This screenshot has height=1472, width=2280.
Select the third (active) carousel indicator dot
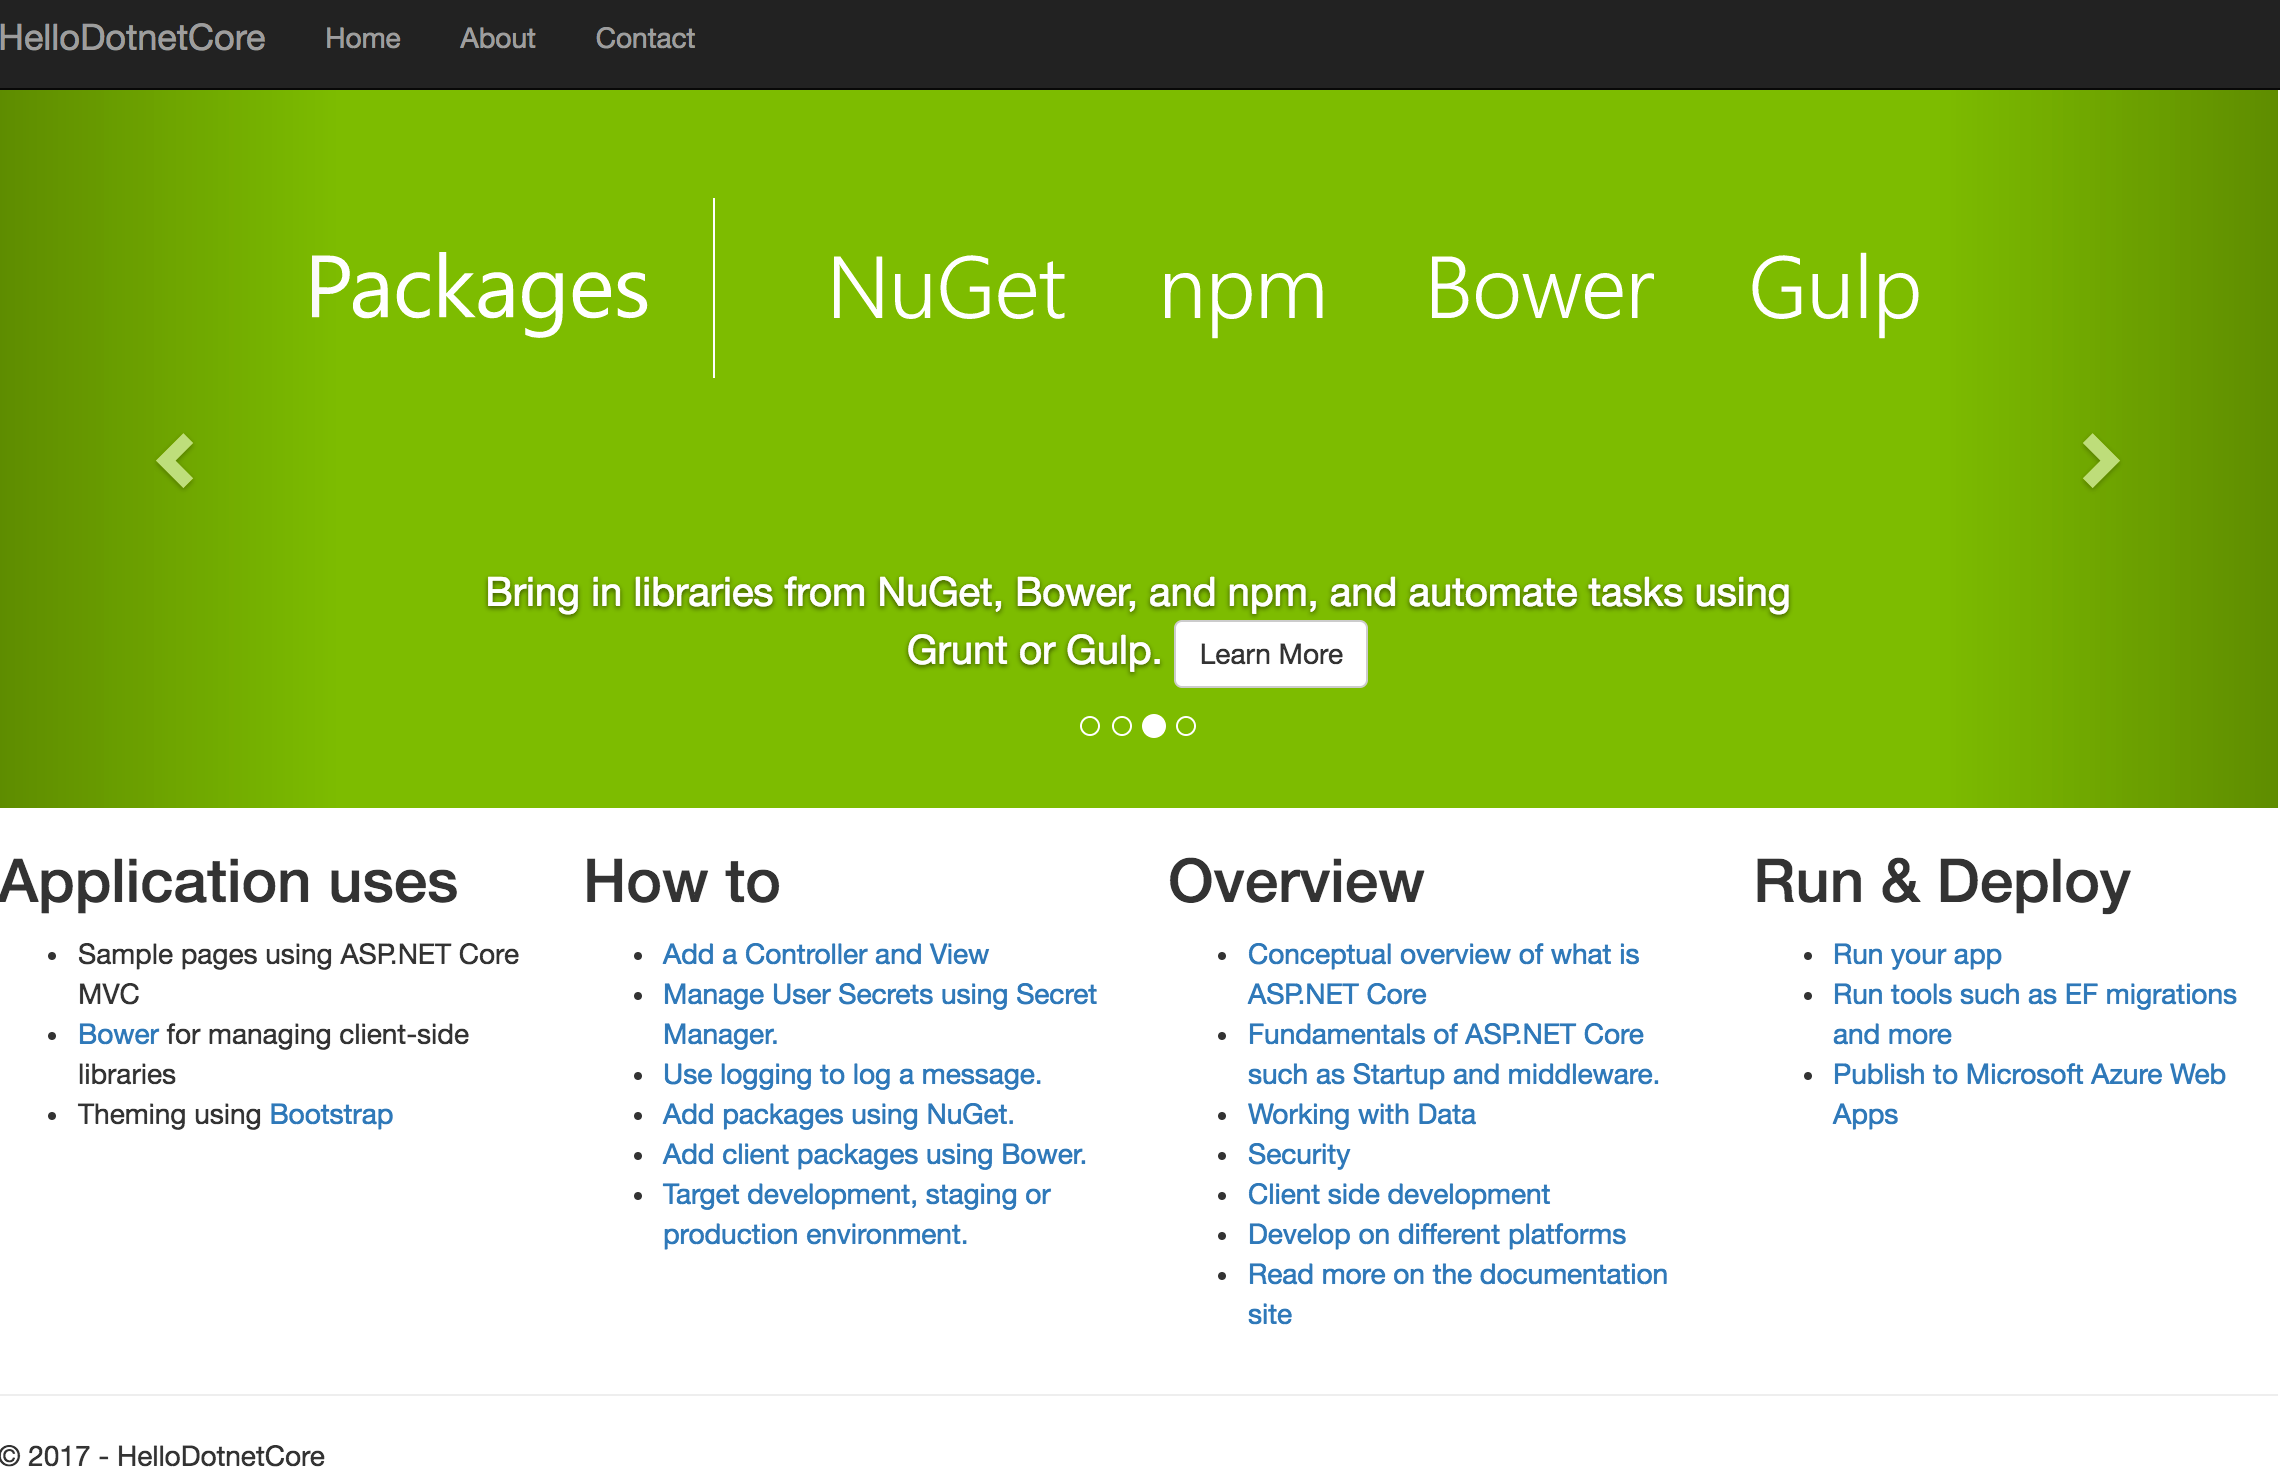[1154, 726]
